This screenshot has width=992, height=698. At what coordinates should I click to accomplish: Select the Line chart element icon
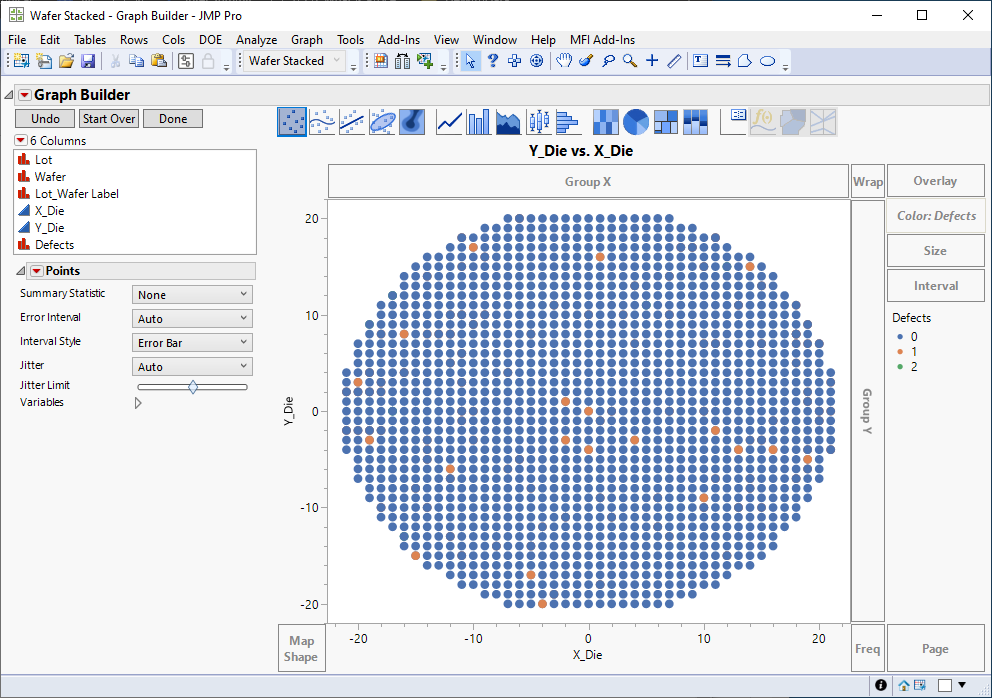coord(449,122)
